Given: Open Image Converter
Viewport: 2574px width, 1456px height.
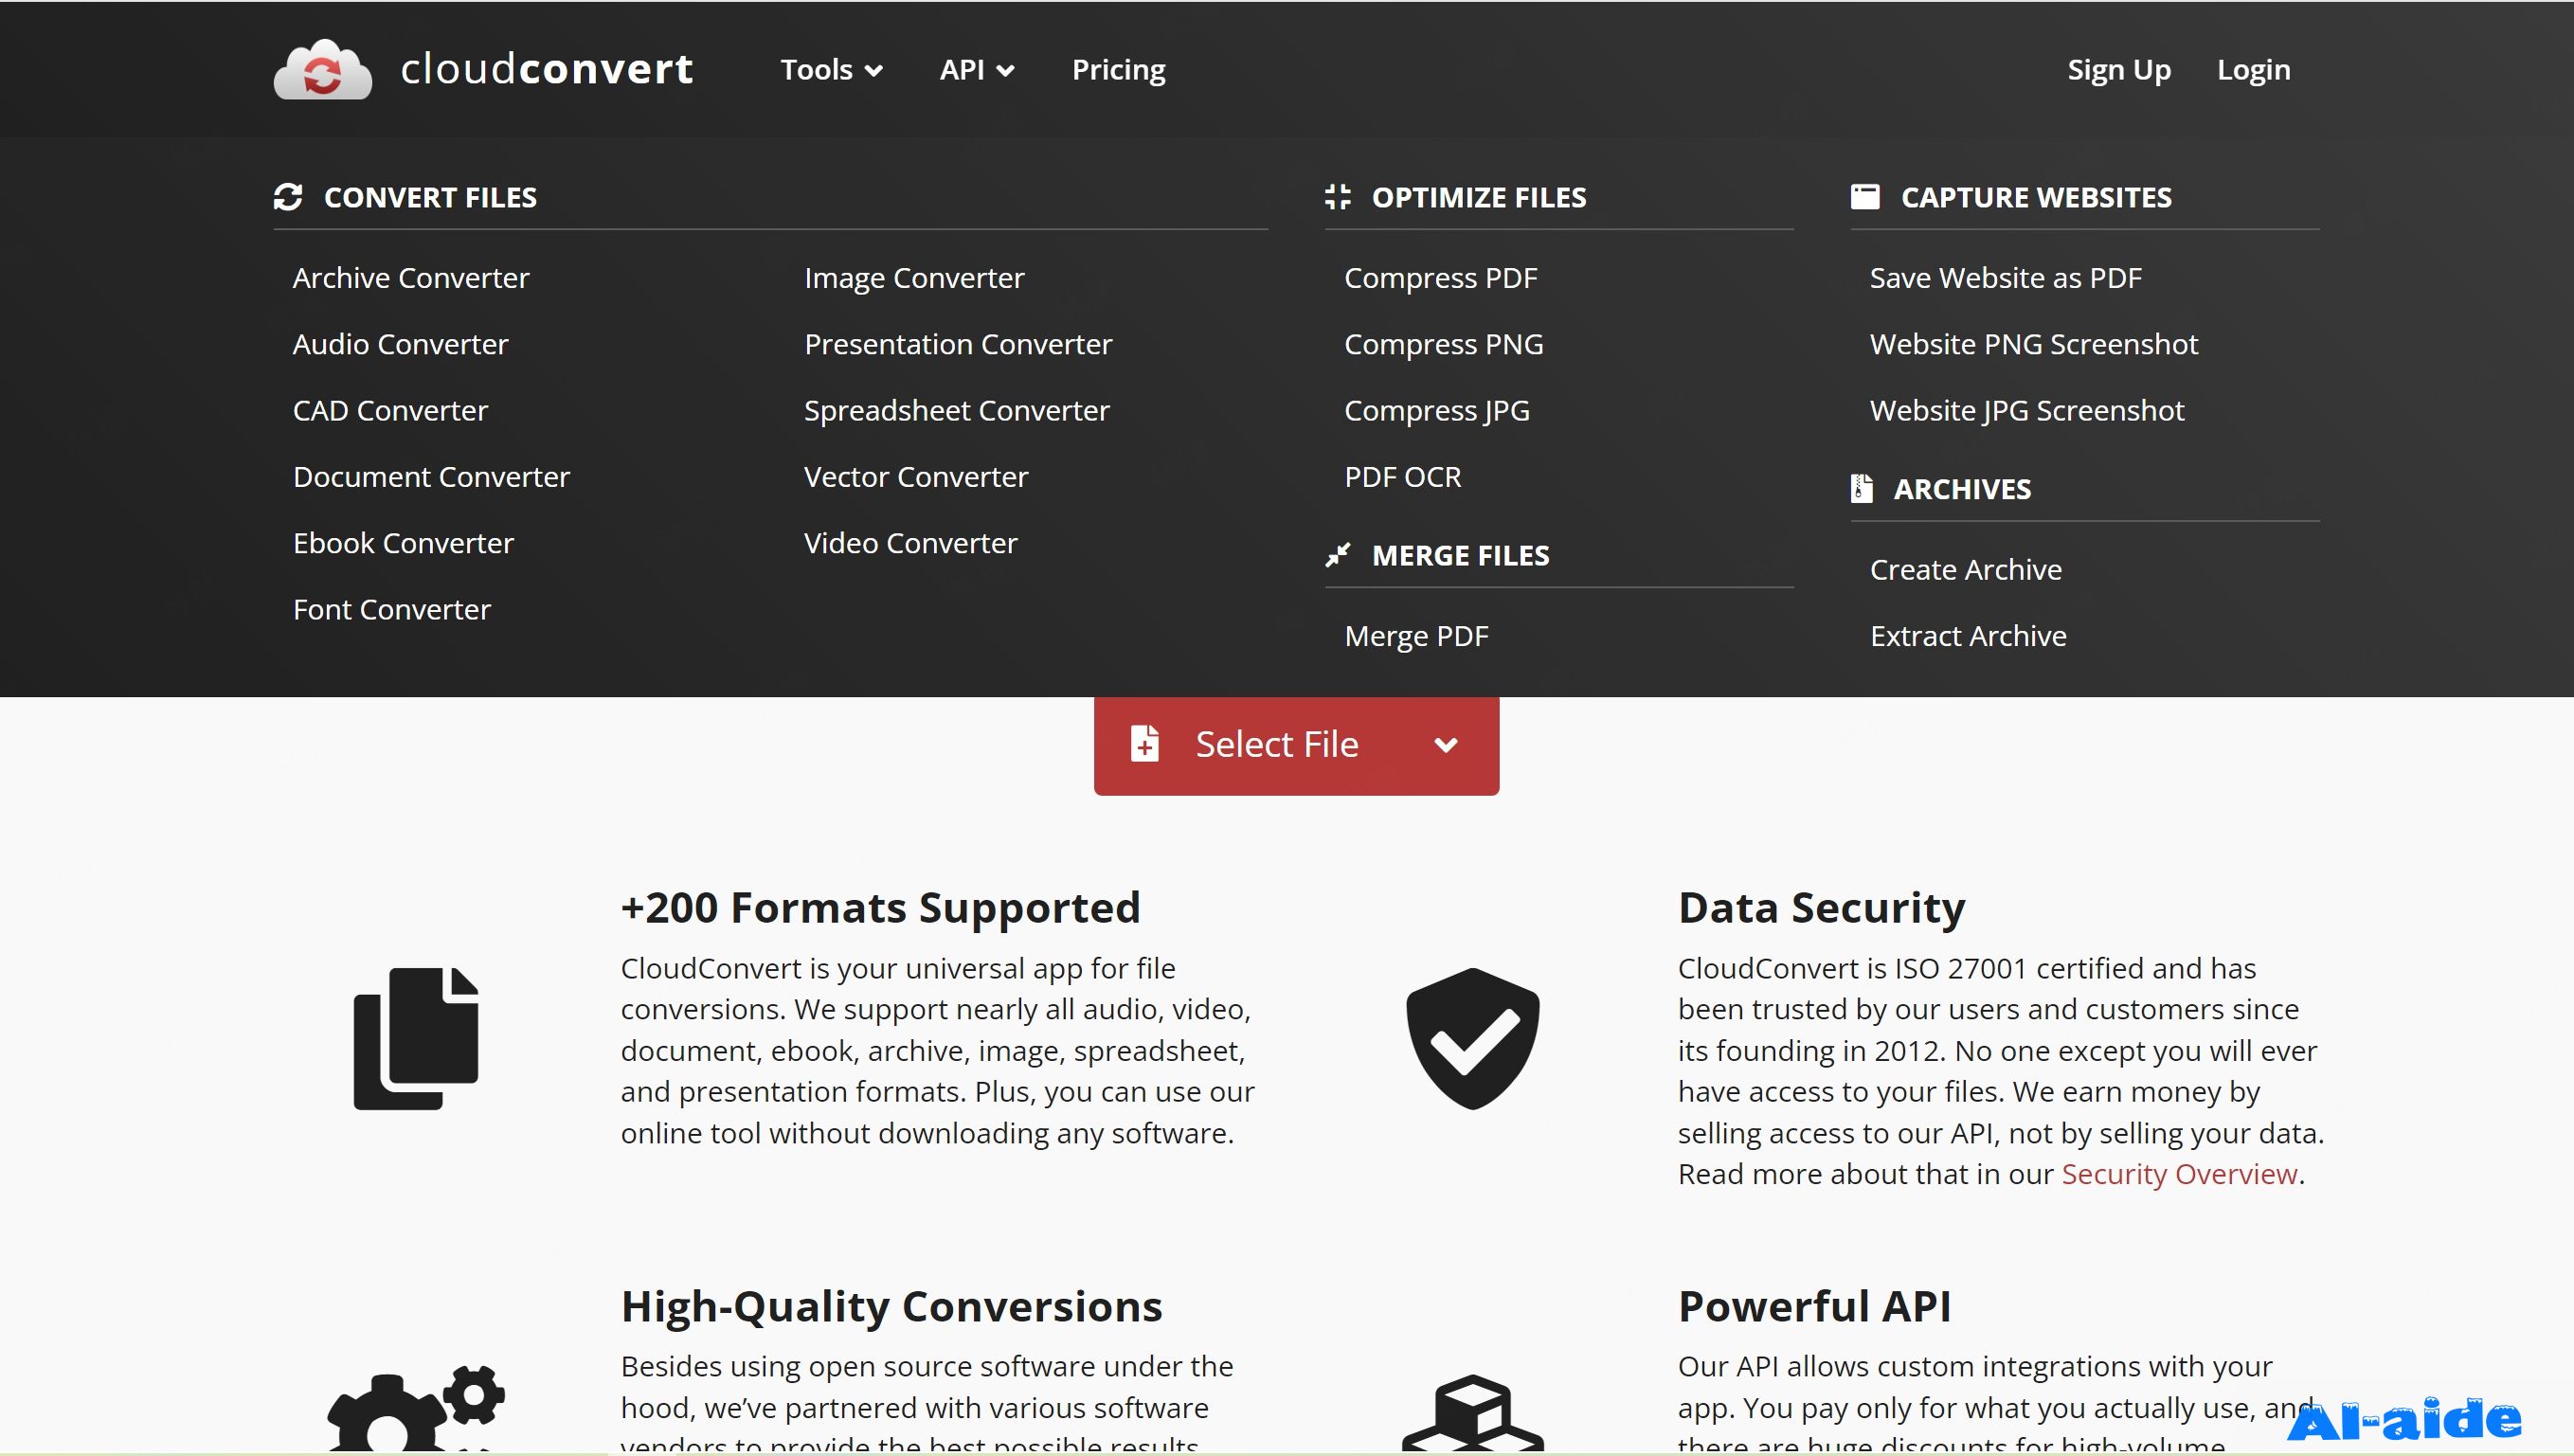Looking at the screenshot, I should [x=914, y=278].
